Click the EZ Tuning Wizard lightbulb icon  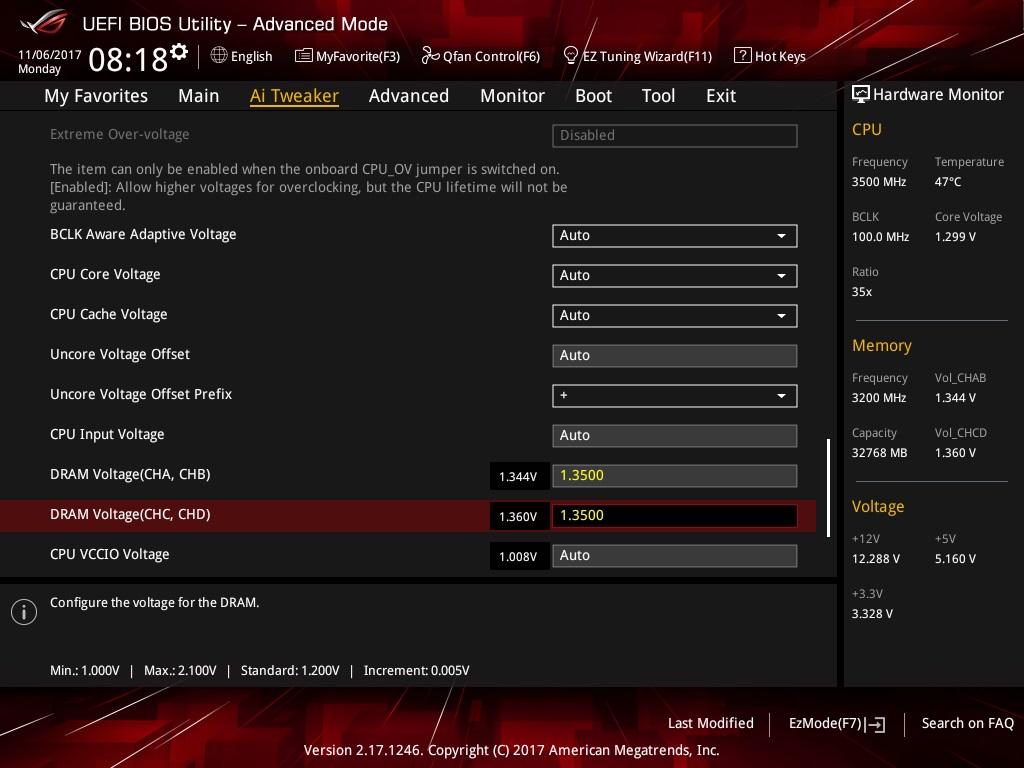571,56
